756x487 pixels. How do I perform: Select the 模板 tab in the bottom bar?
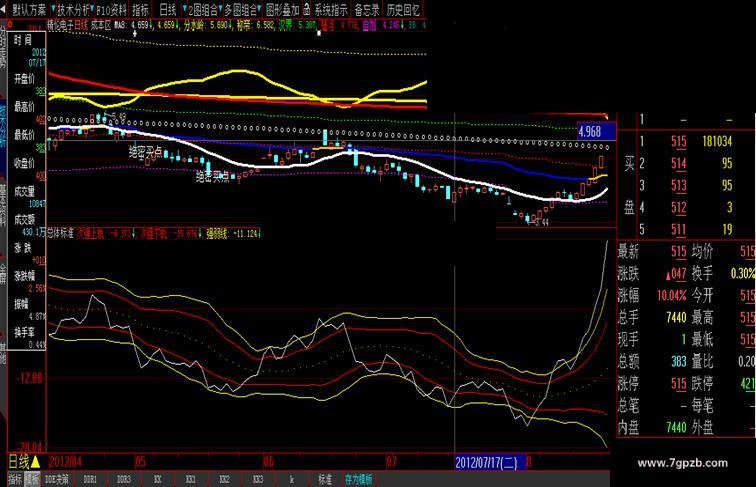click(x=32, y=479)
